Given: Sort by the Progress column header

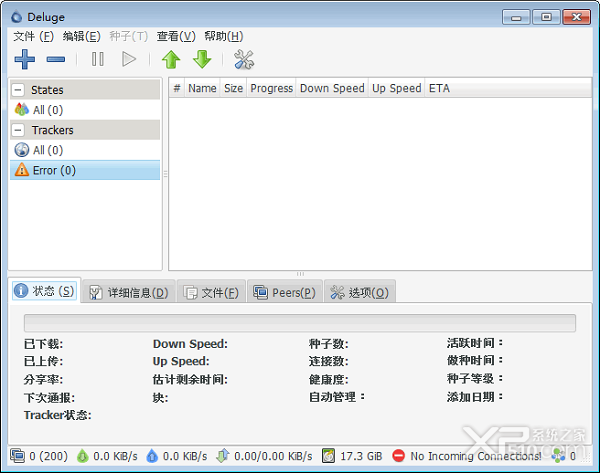Looking at the screenshot, I should point(271,88).
